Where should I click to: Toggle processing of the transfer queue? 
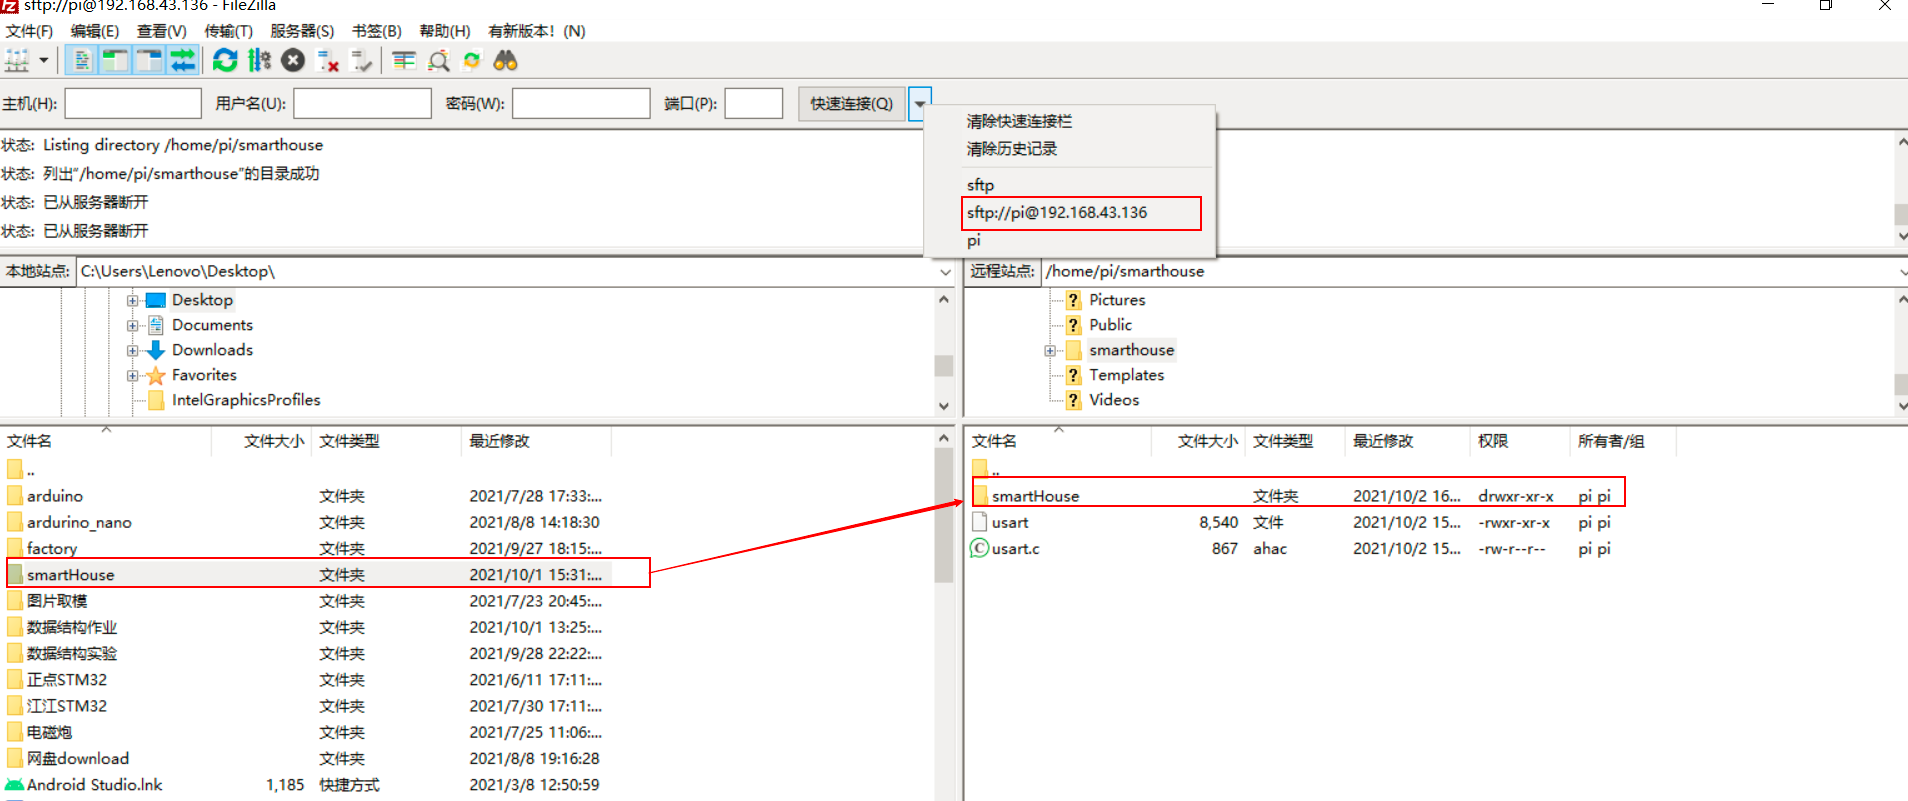point(259,61)
